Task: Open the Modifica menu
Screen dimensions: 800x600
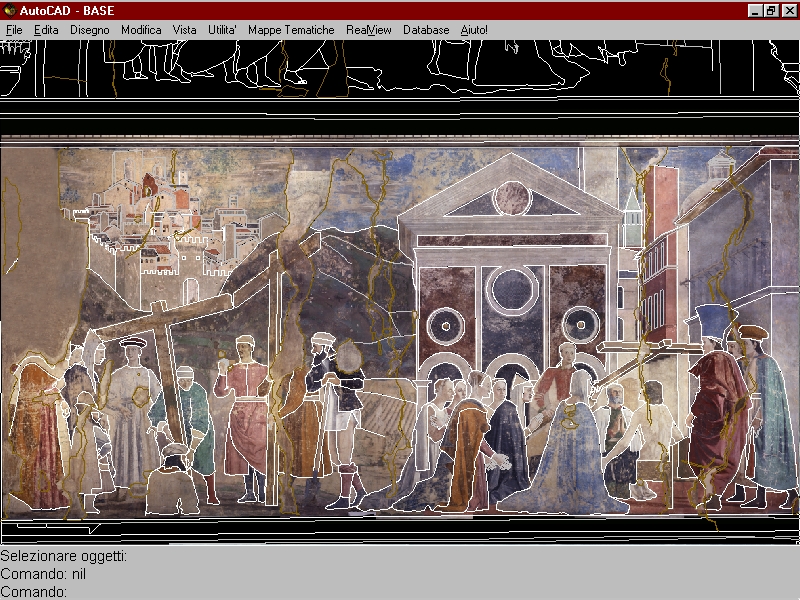Action: [141, 30]
